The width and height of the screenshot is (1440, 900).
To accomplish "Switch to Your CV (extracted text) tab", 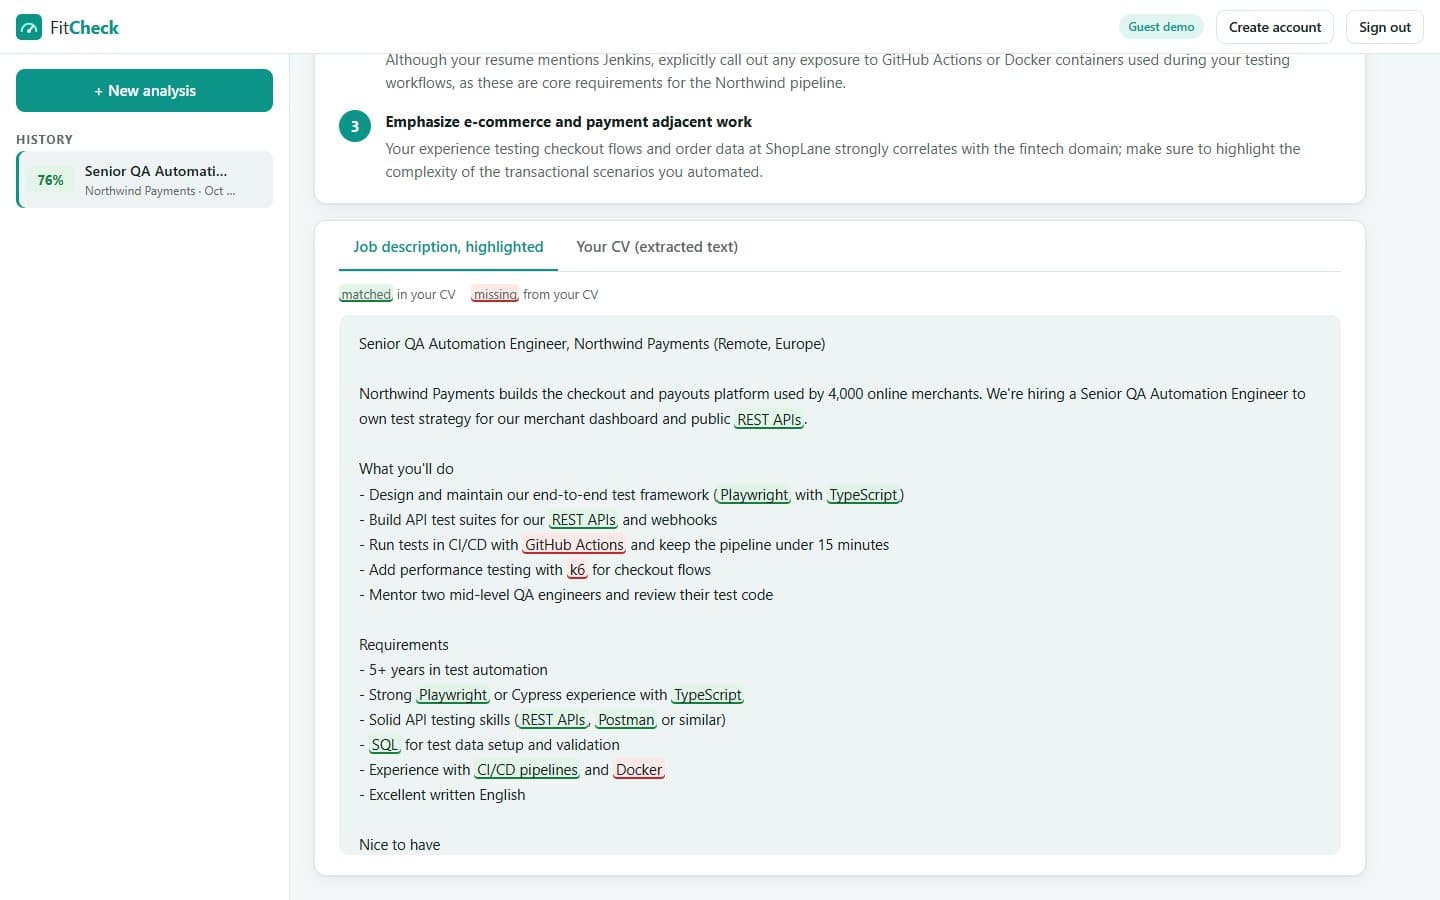I will pyautogui.click(x=657, y=247).
